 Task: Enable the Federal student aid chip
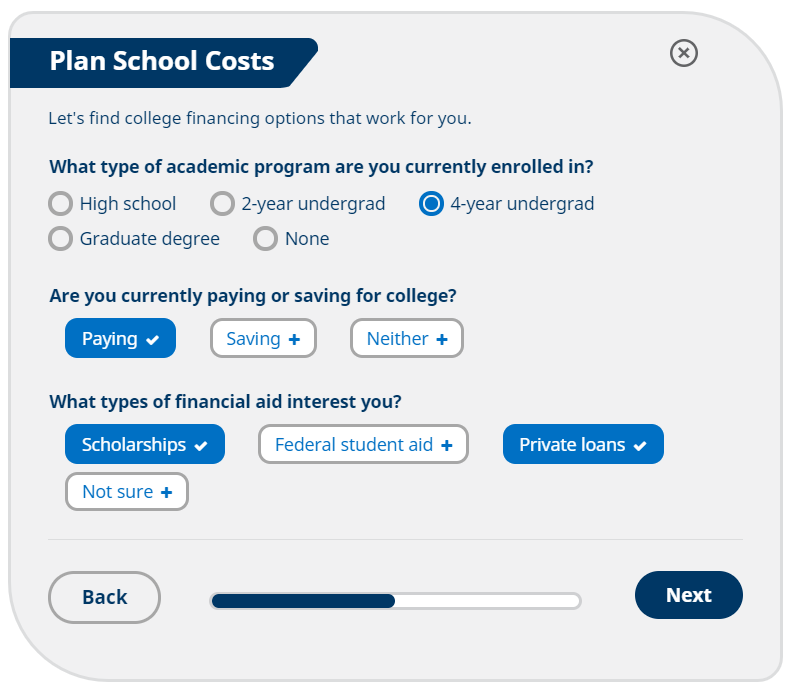[363, 444]
